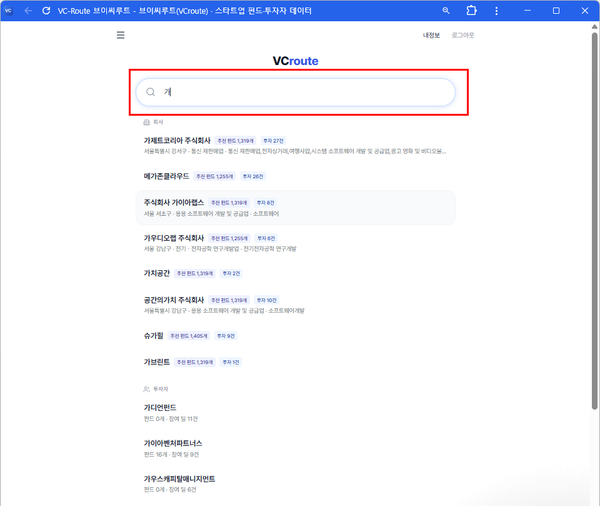The width and height of the screenshot is (600, 506).
Task: Open the zoom magnifier icon in title bar
Action: (446, 11)
